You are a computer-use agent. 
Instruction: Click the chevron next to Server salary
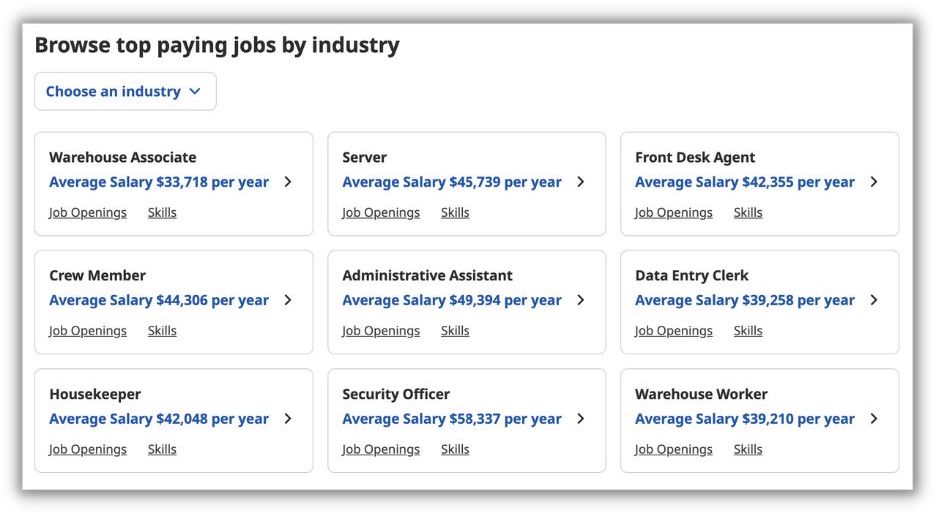(x=581, y=182)
